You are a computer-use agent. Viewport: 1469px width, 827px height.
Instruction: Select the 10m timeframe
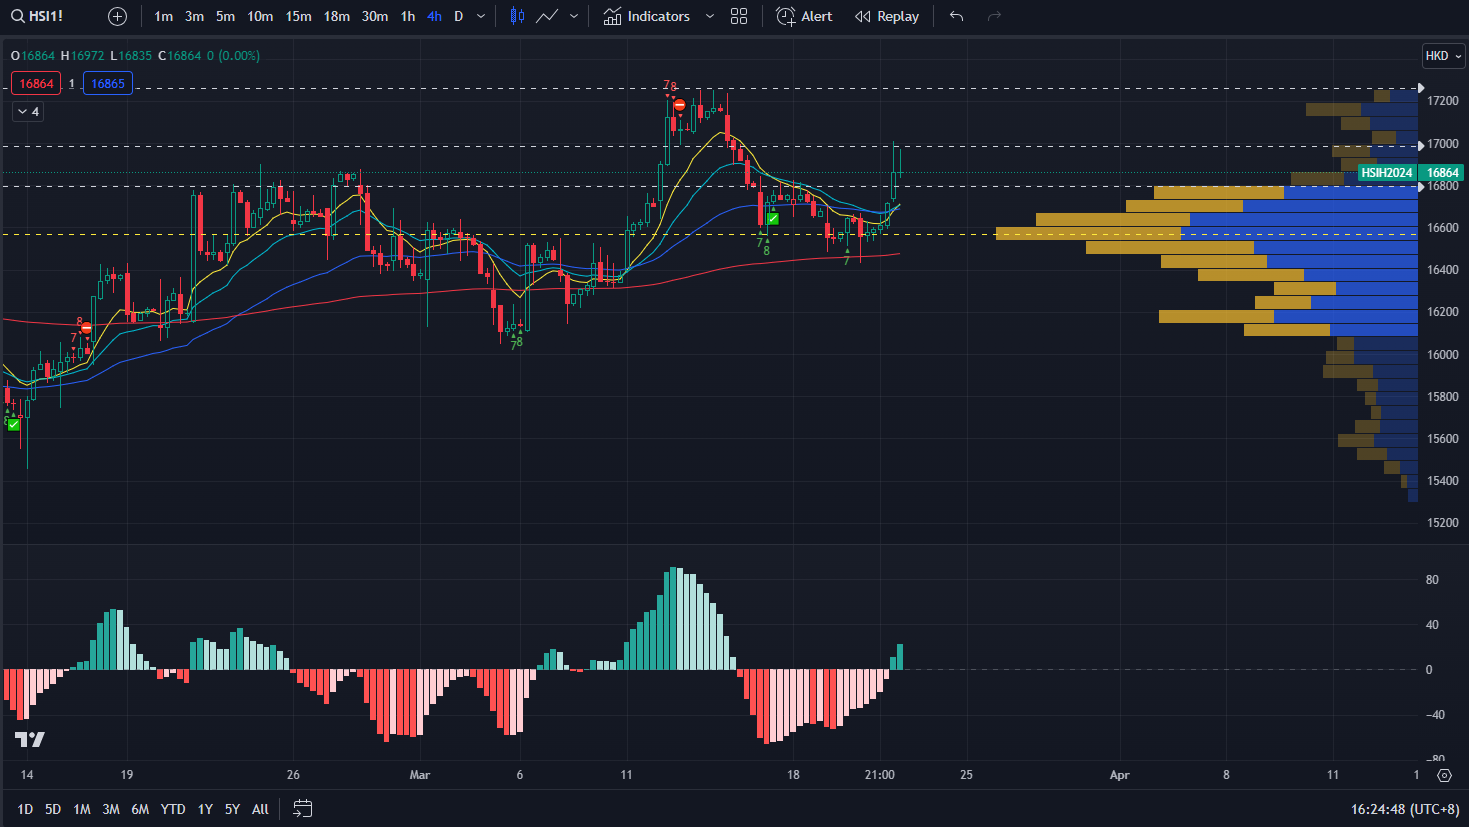point(260,16)
